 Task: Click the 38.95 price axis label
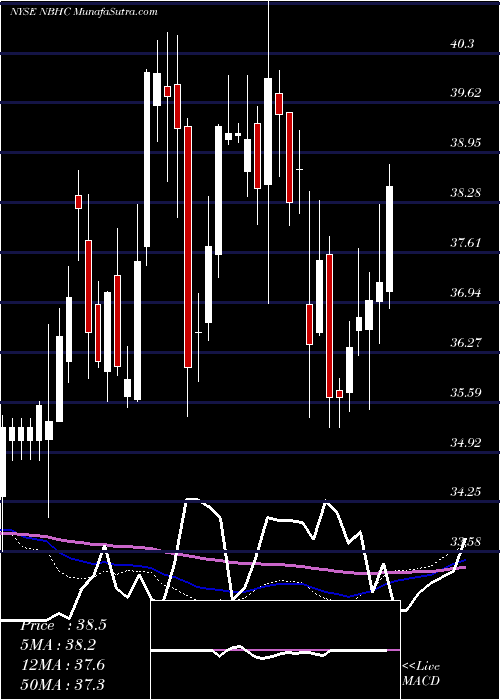466,143
